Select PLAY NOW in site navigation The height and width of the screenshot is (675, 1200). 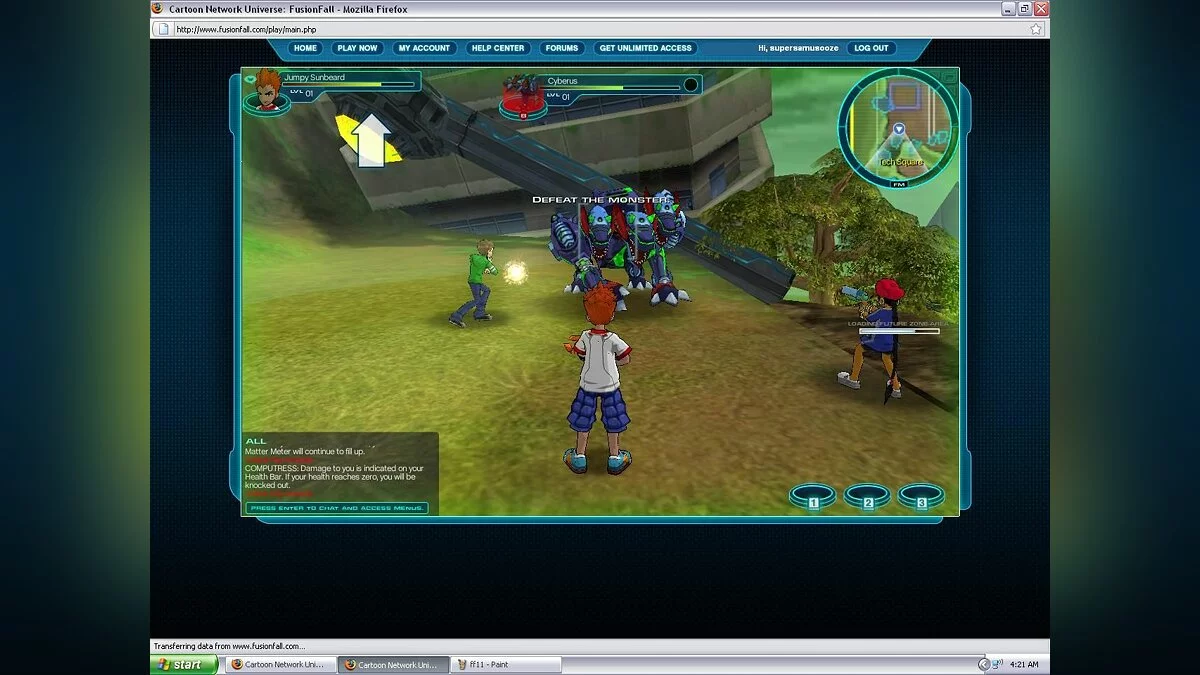click(x=357, y=48)
